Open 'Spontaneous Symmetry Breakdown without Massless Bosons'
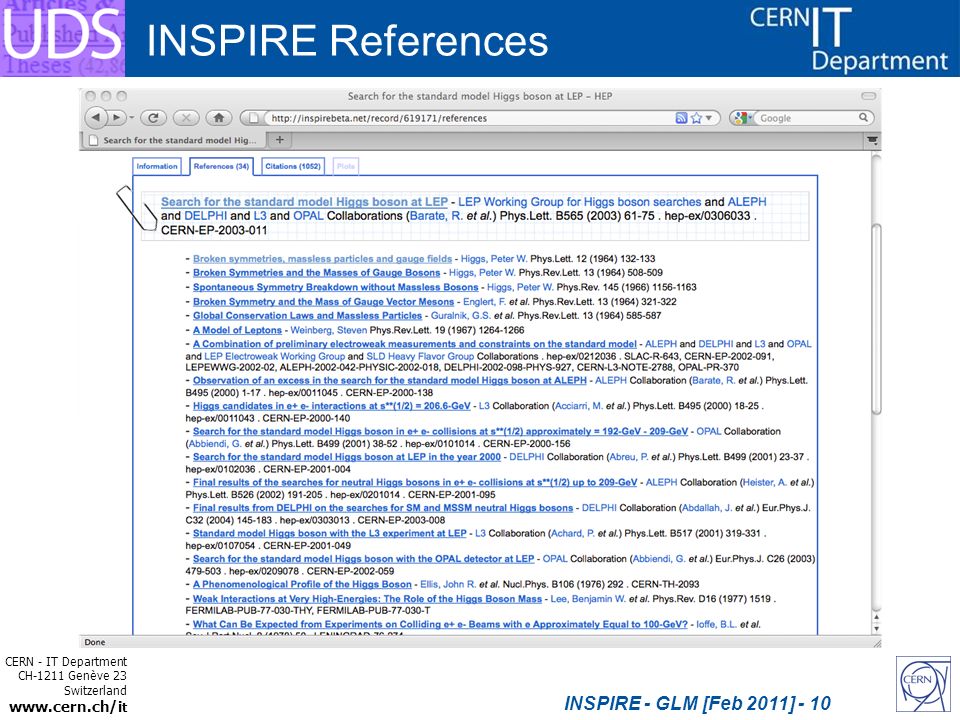 335,287
